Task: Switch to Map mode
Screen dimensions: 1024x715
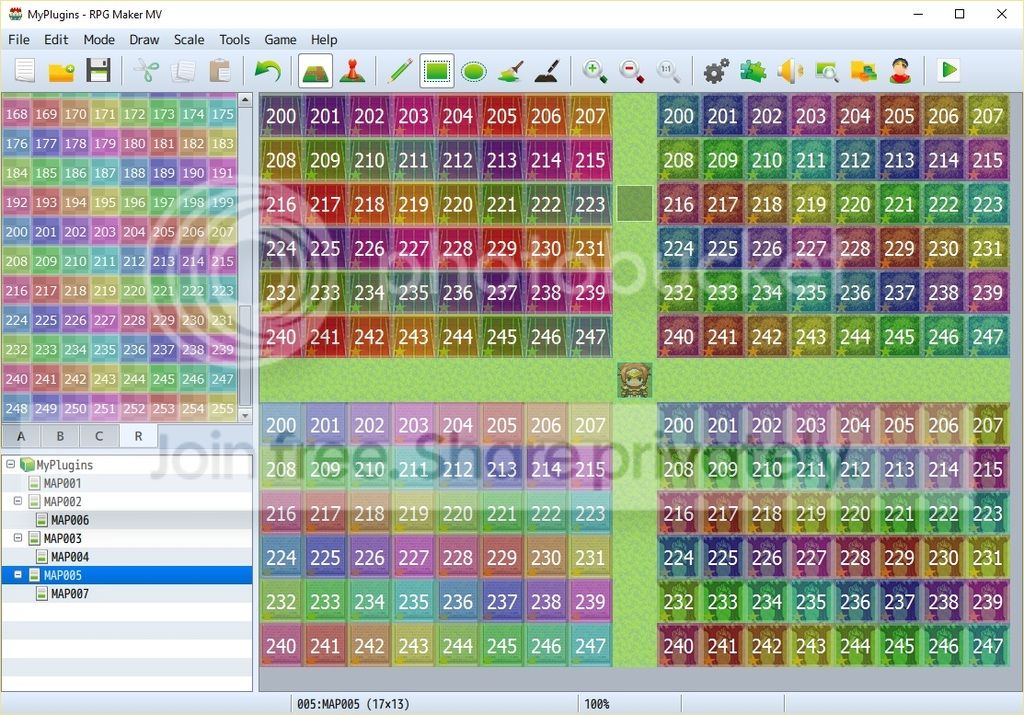Action: click(x=315, y=71)
